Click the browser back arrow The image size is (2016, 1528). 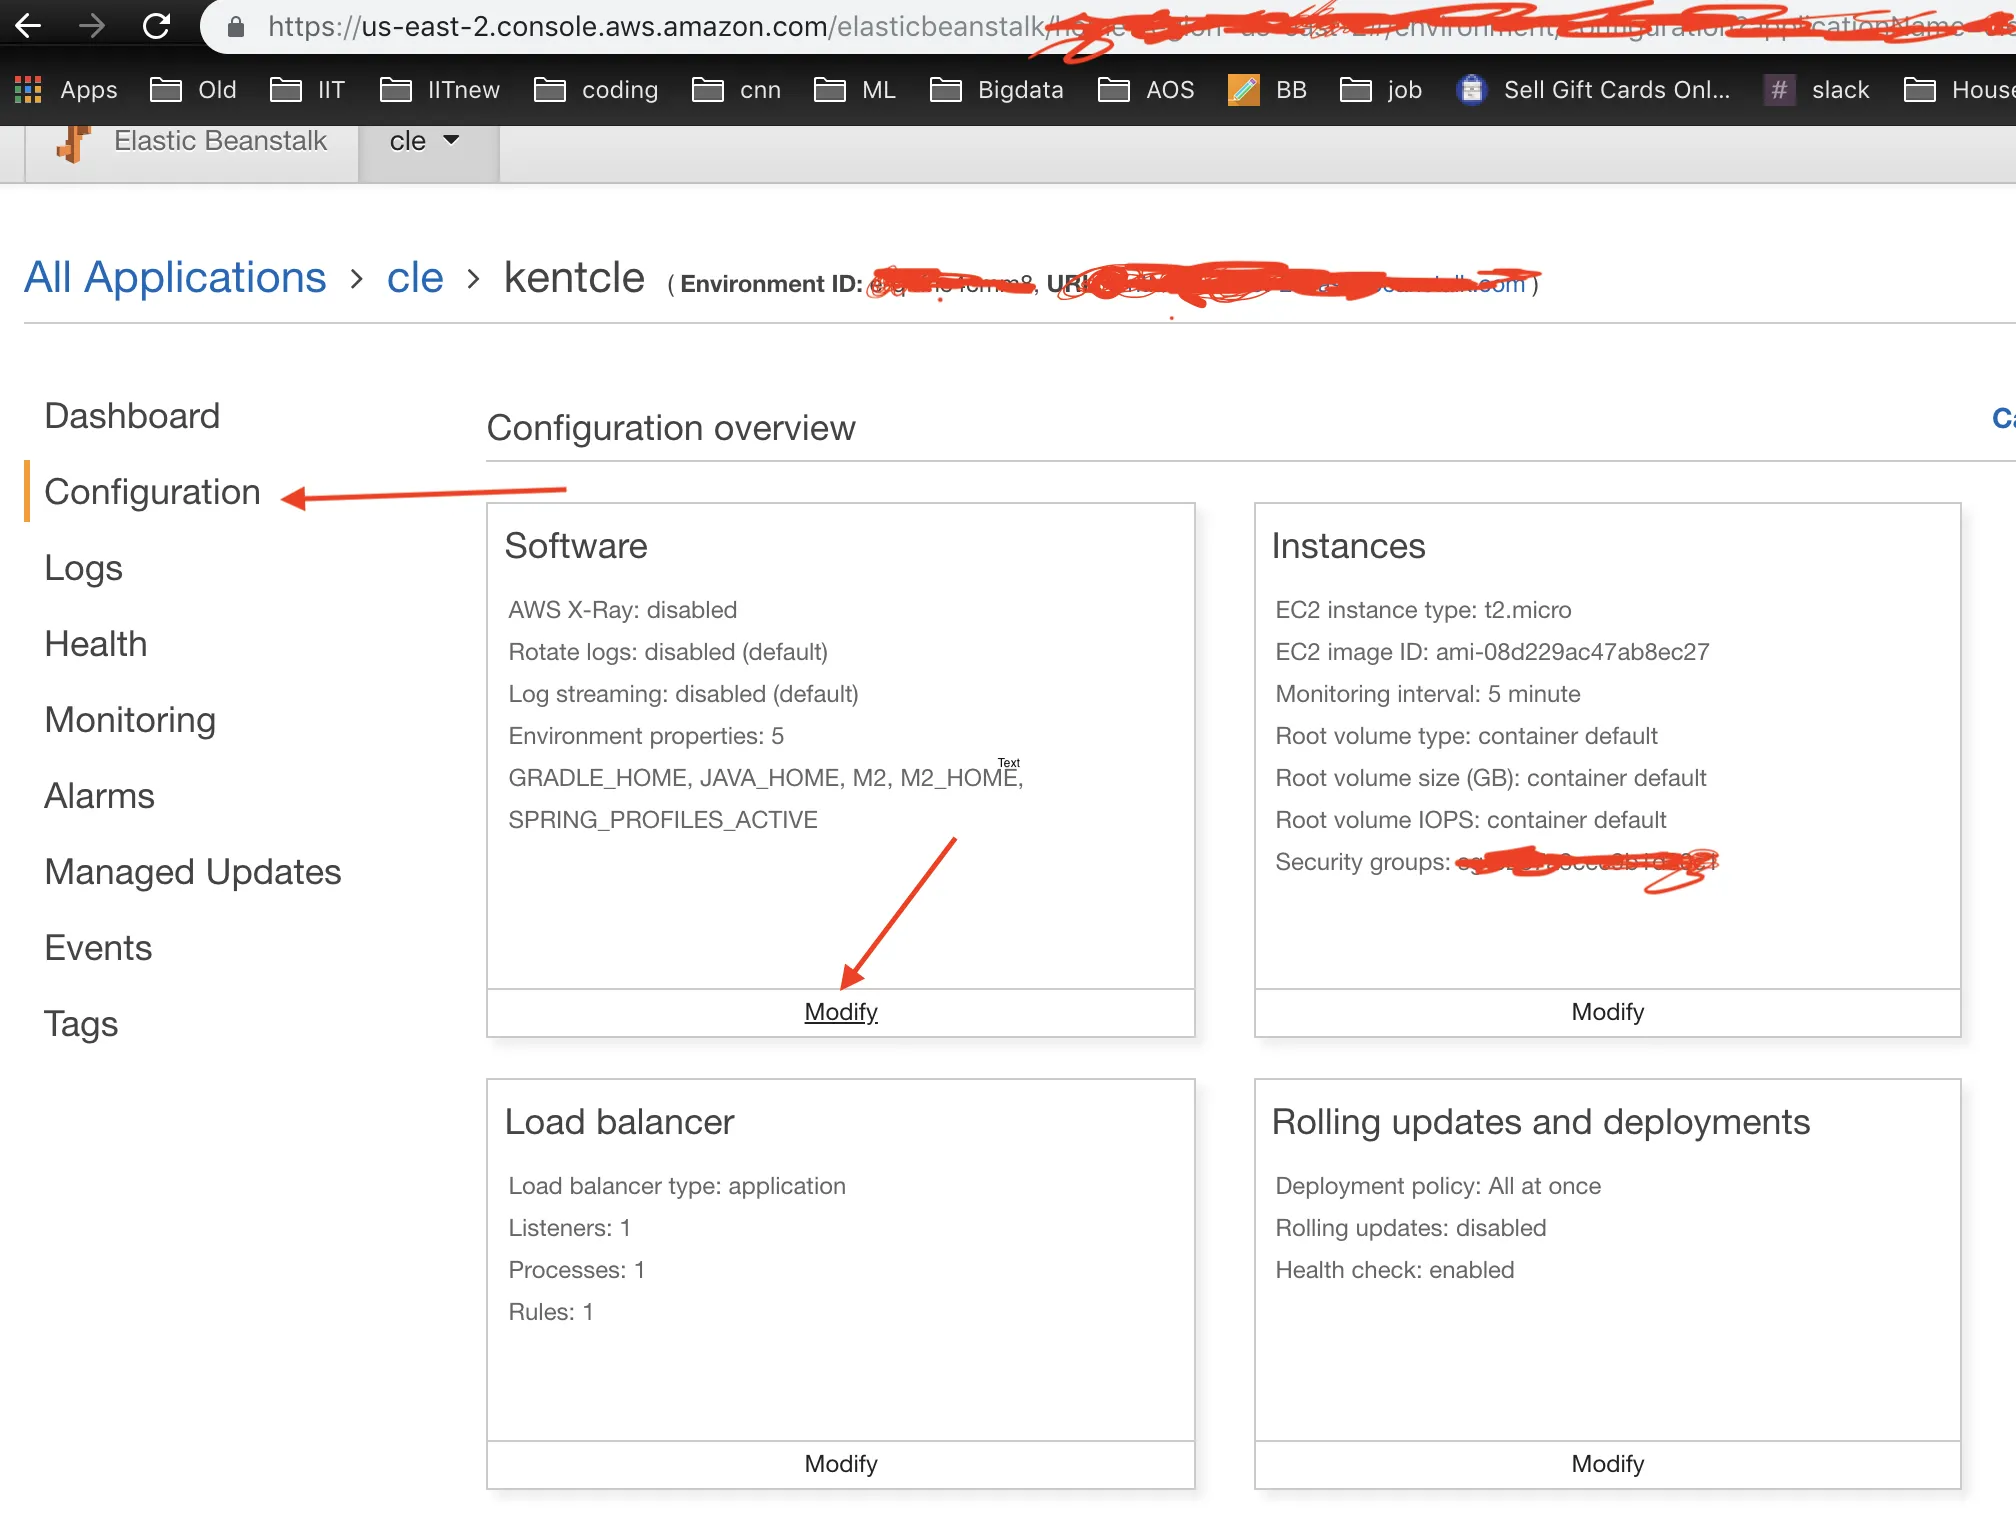coord(29,26)
